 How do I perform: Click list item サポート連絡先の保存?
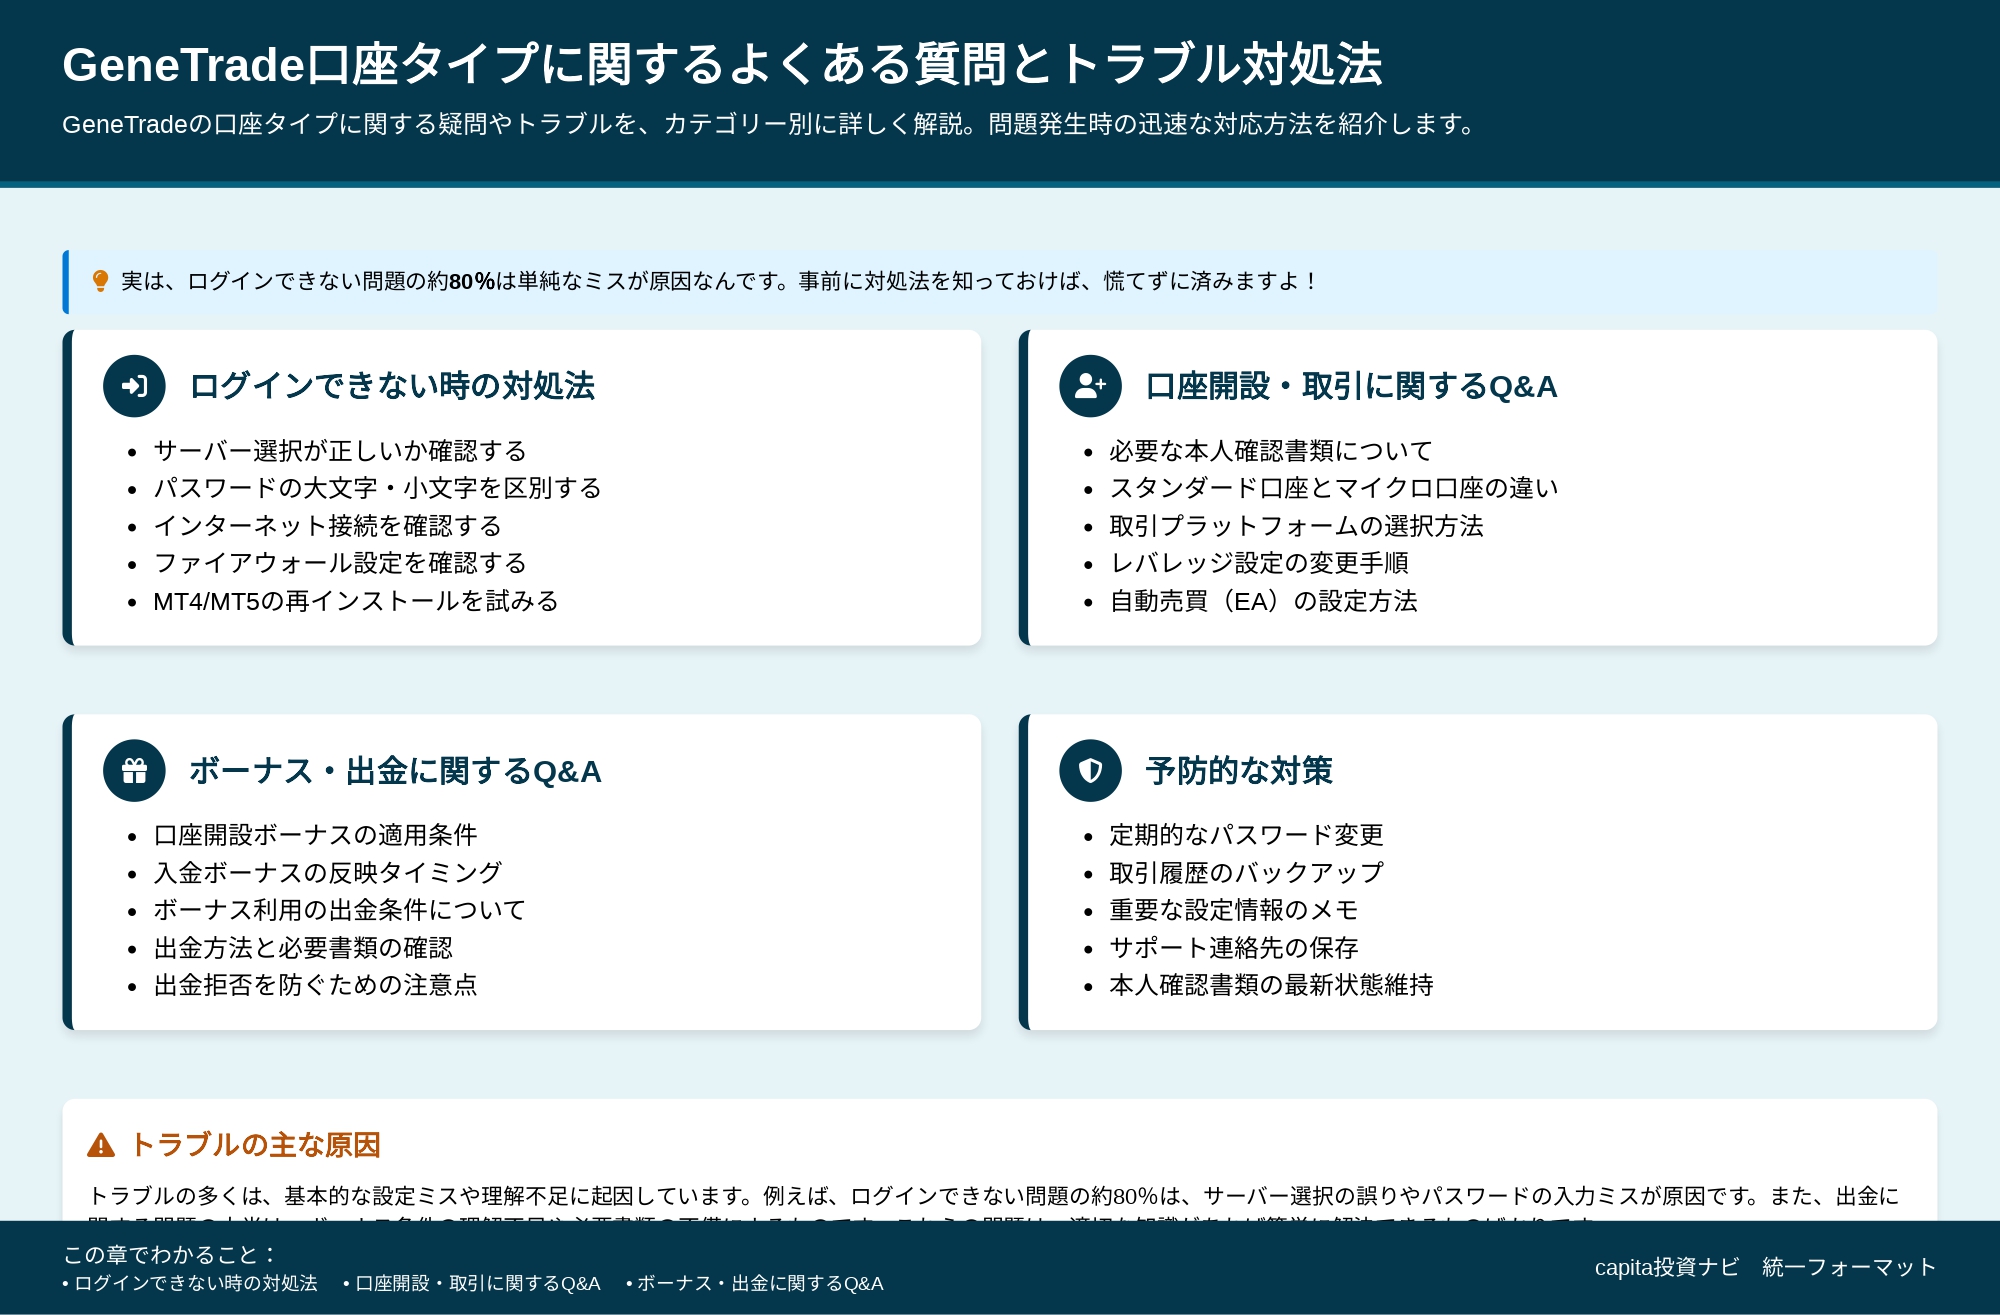[x=1234, y=948]
